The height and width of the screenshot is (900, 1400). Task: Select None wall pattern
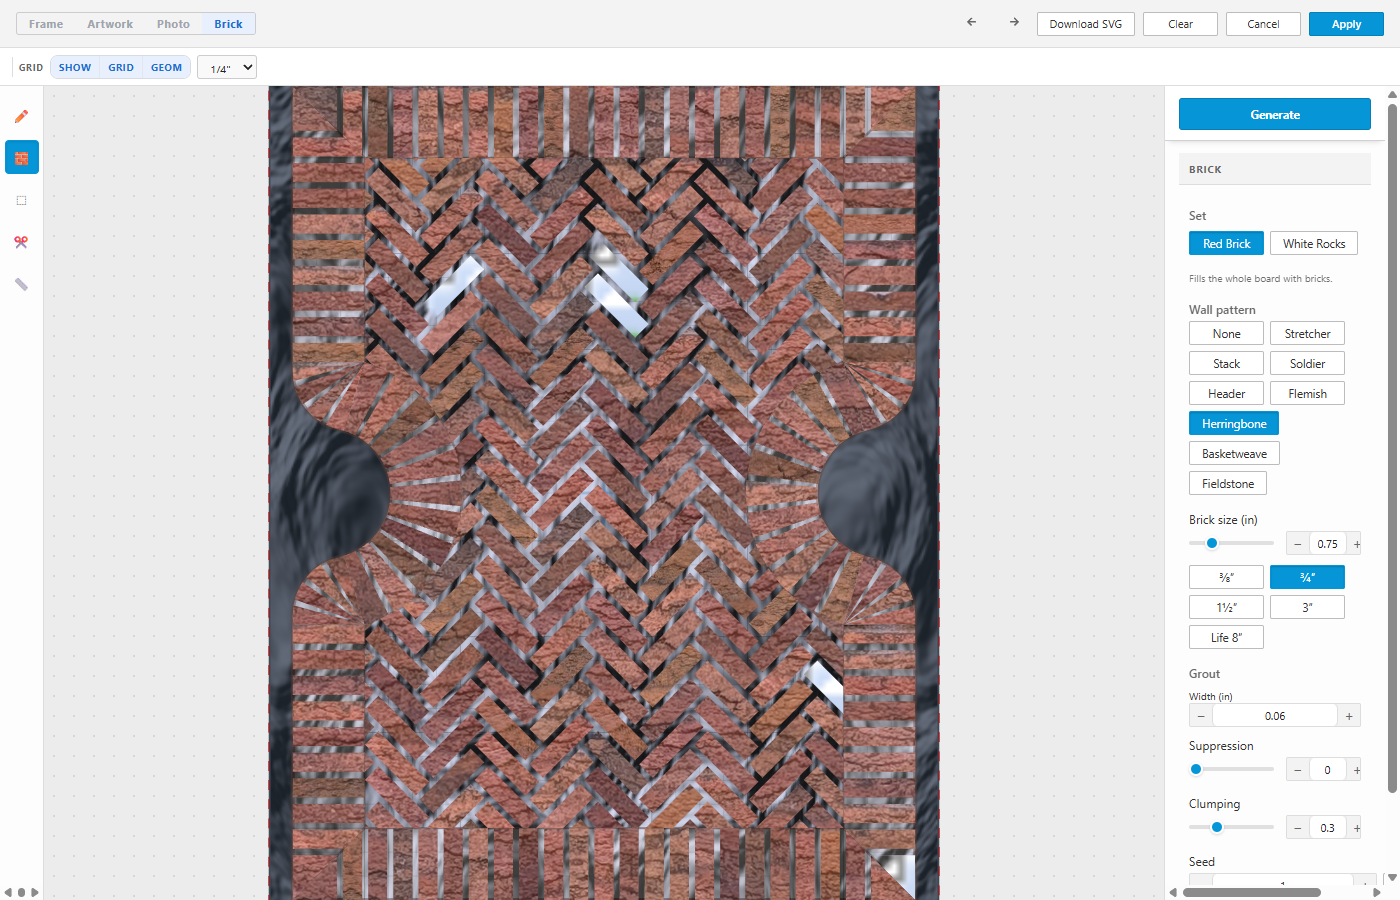pyautogui.click(x=1226, y=334)
